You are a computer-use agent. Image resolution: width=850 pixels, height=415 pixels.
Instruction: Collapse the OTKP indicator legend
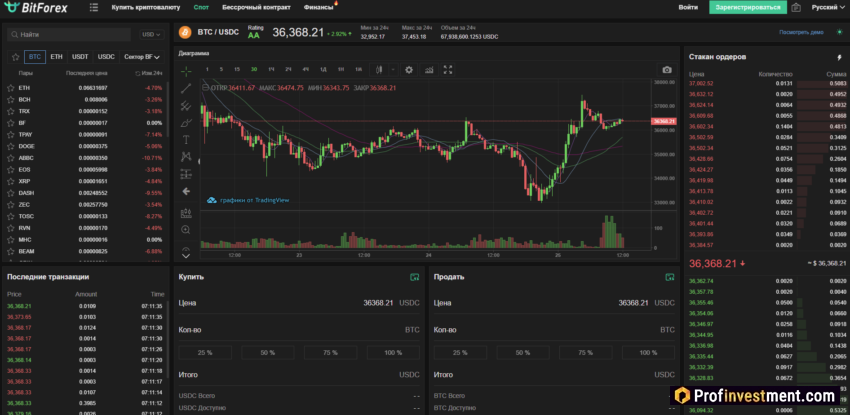point(205,88)
